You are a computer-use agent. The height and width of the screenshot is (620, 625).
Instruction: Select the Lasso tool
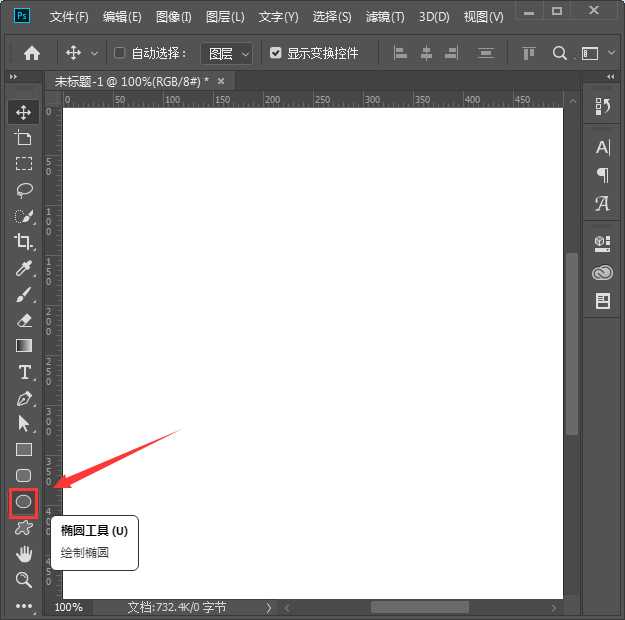[x=24, y=190]
